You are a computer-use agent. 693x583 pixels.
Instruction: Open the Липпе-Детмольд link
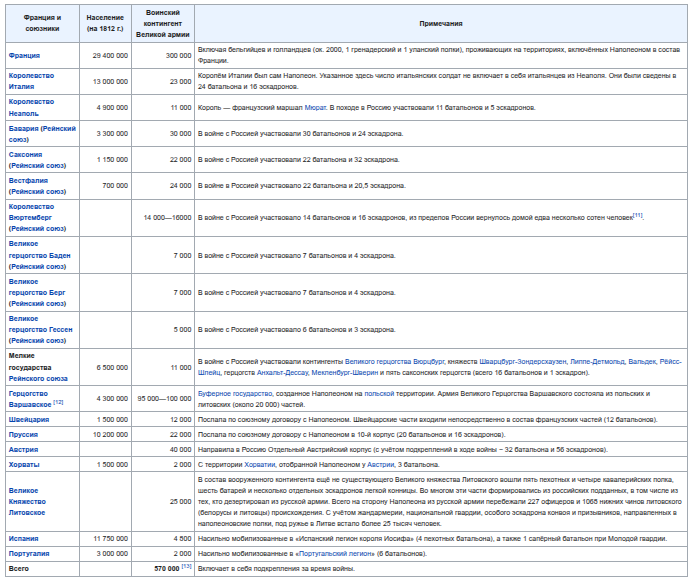pyautogui.click(x=597, y=362)
